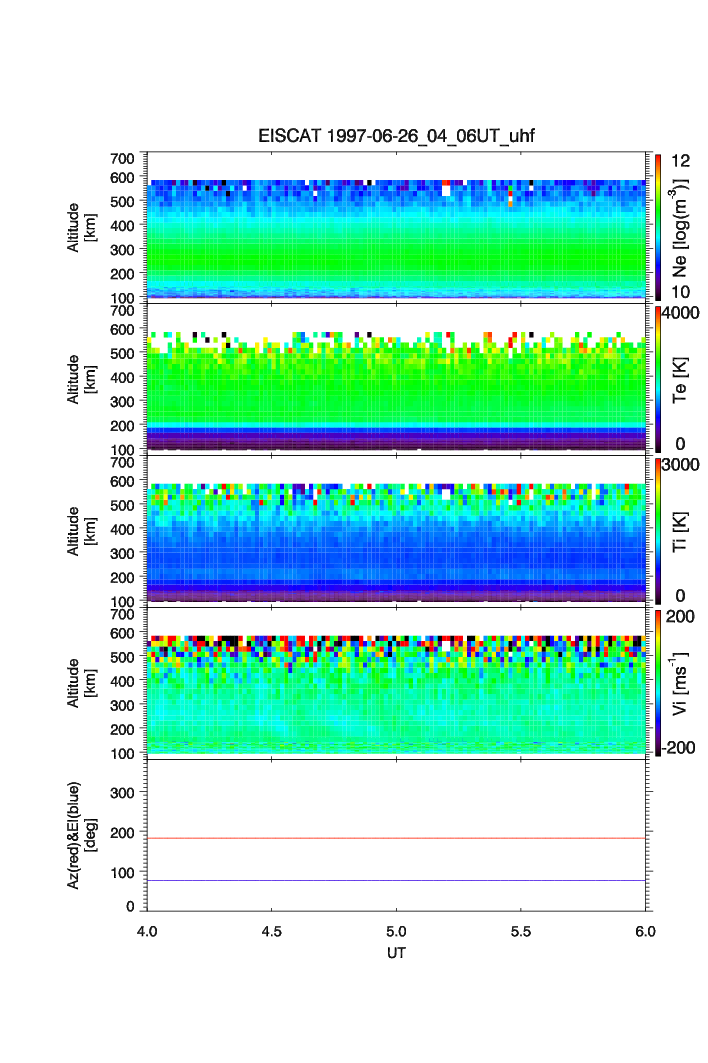Image resolution: width=708 pixels, height=1063 pixels.
Task: Click the Ti color bar
Action: [x=658, y=531]
